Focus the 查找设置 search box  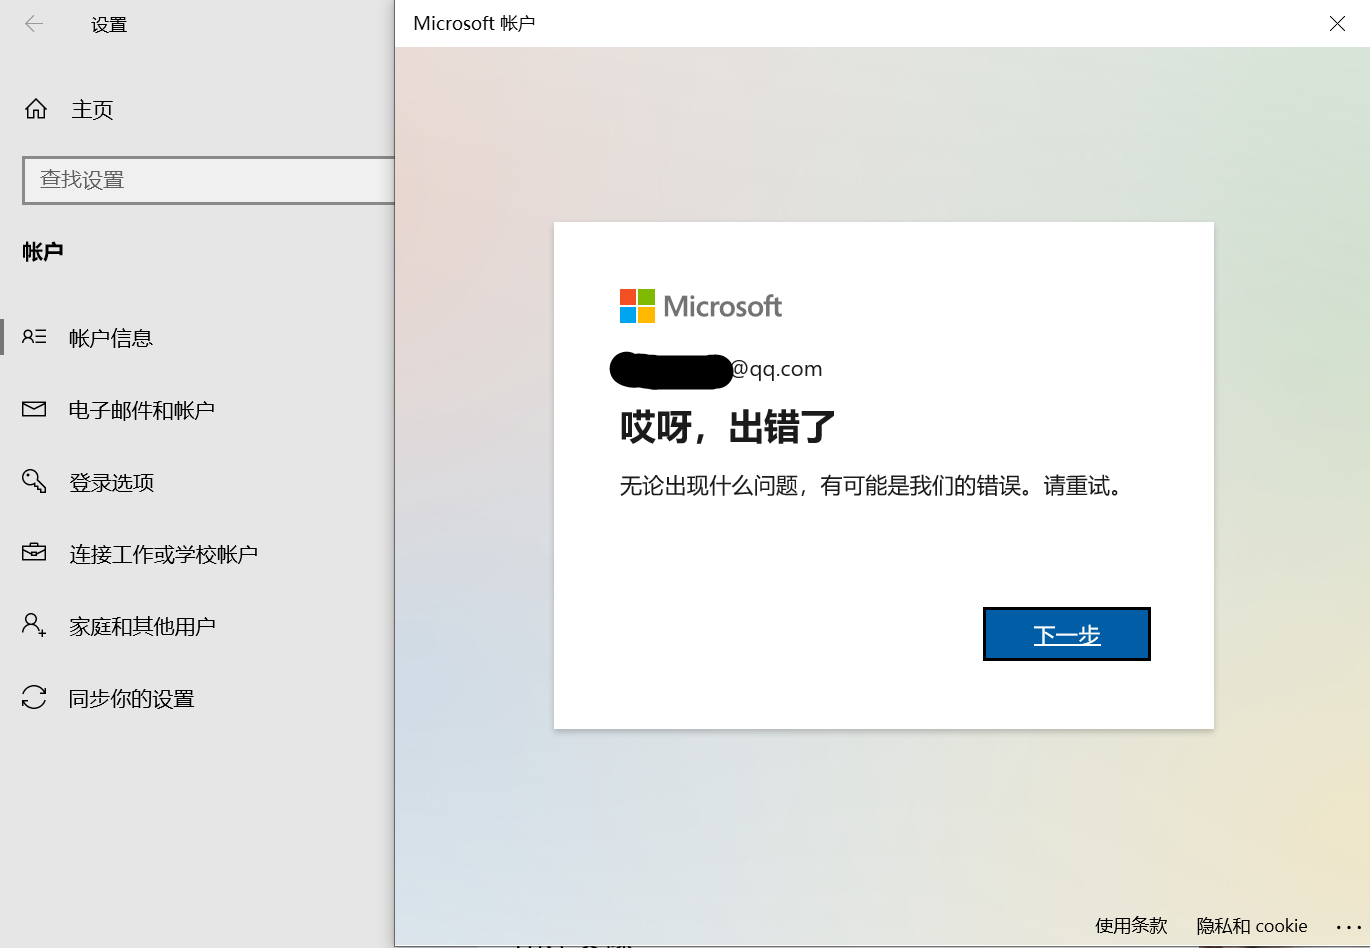click(208, 180)
